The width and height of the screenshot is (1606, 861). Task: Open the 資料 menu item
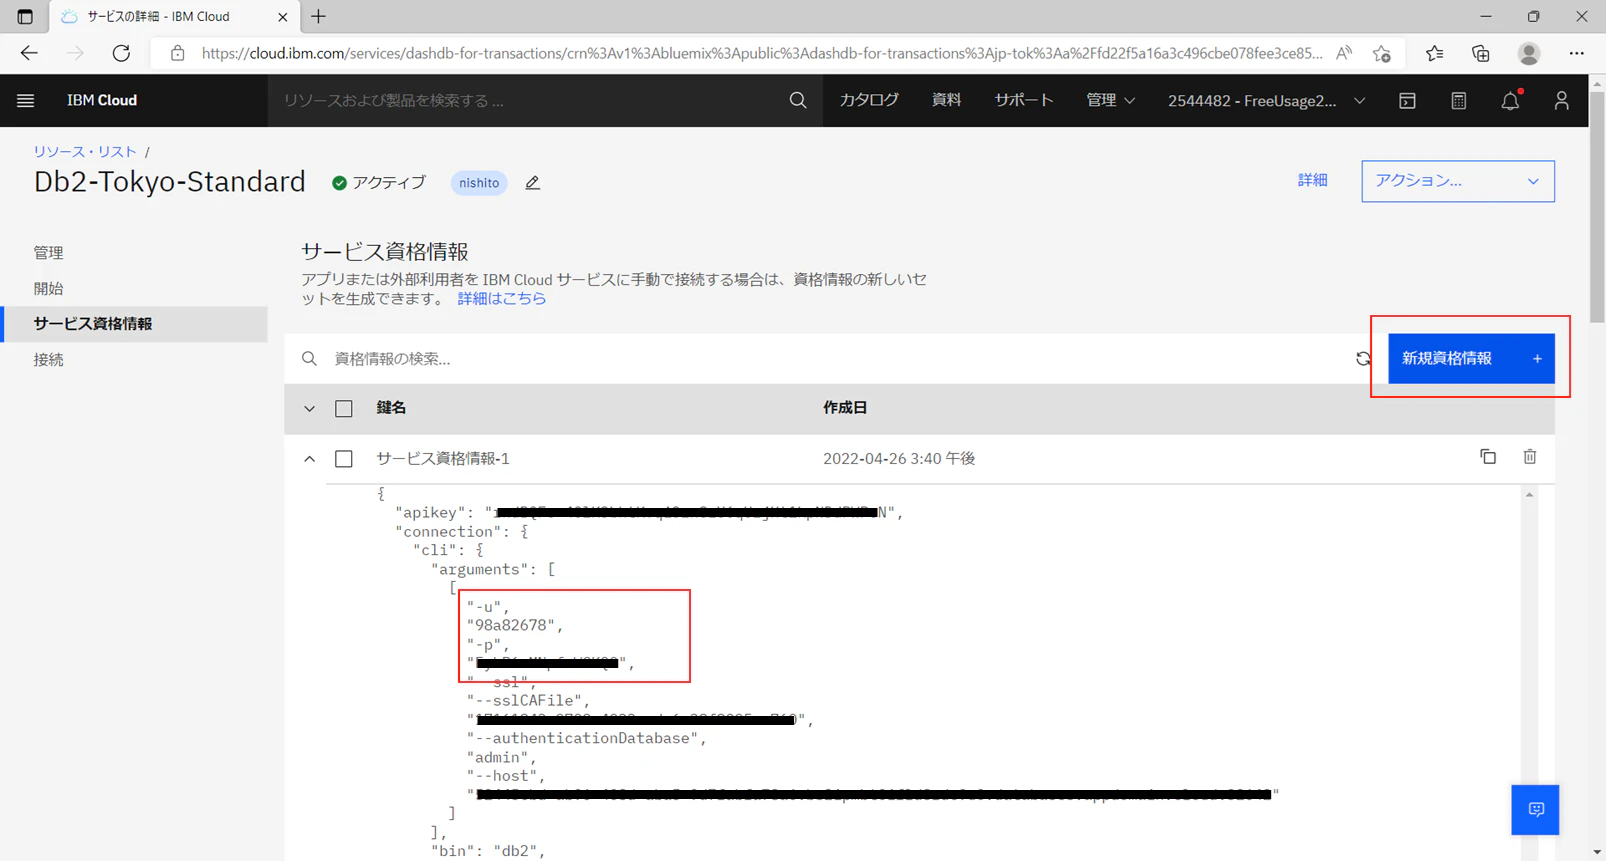[x=946, y=100]
